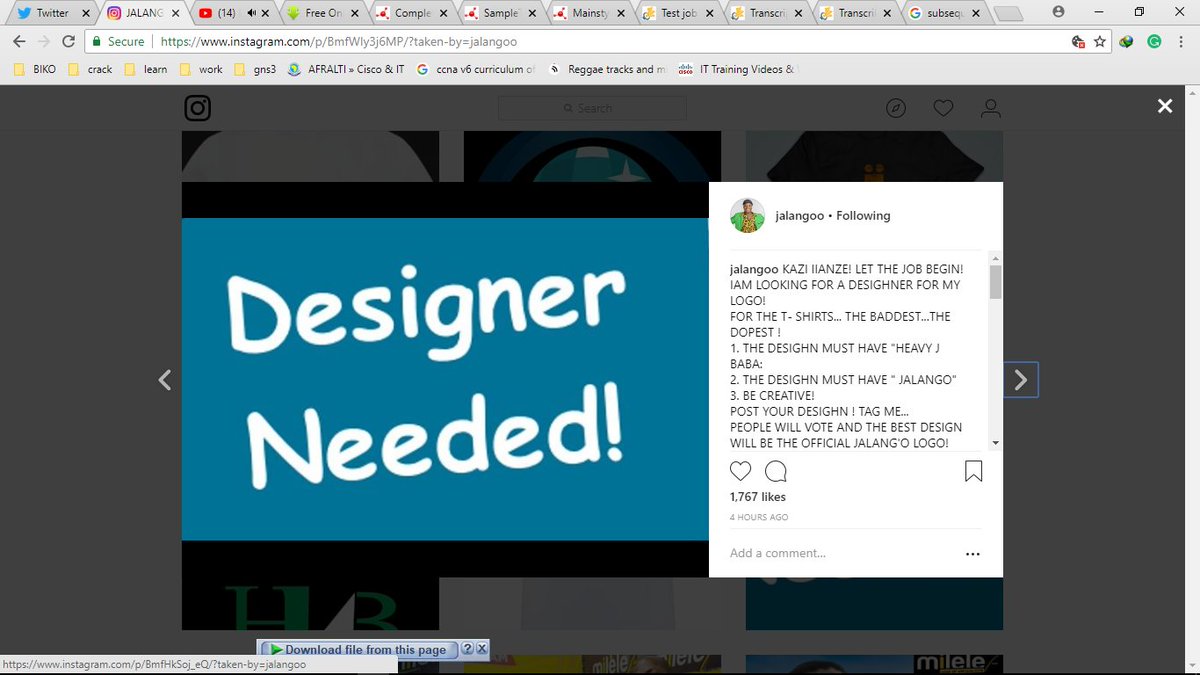
Task: Close the download bar X icon
Action: click(481, 649)
